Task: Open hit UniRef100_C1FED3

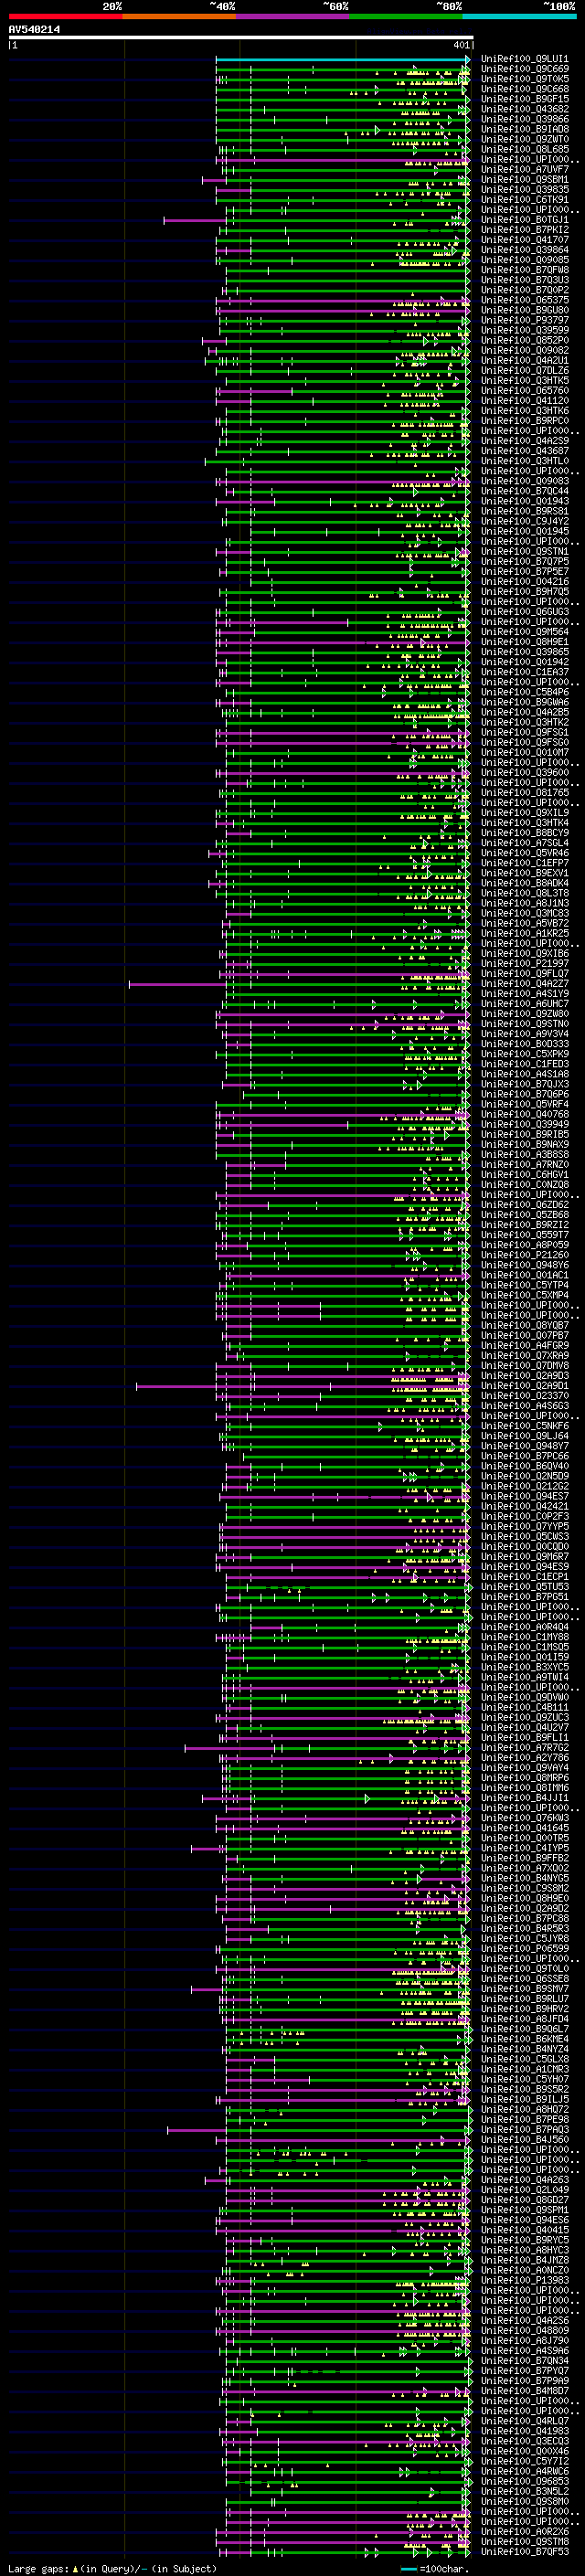Action: click(x=525, y=1064)
